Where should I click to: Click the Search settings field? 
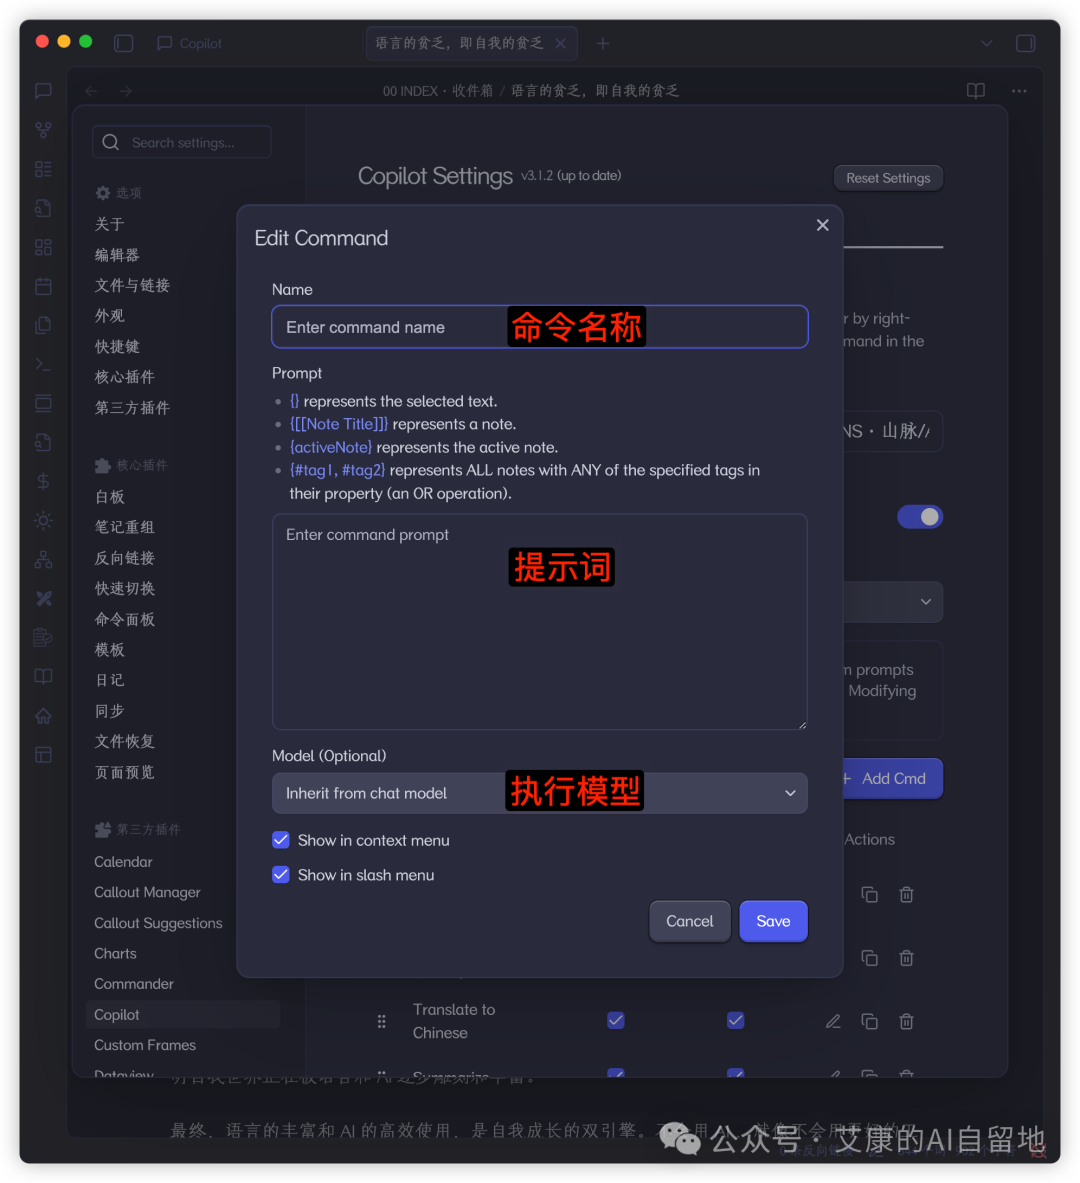tap(182, 143)
